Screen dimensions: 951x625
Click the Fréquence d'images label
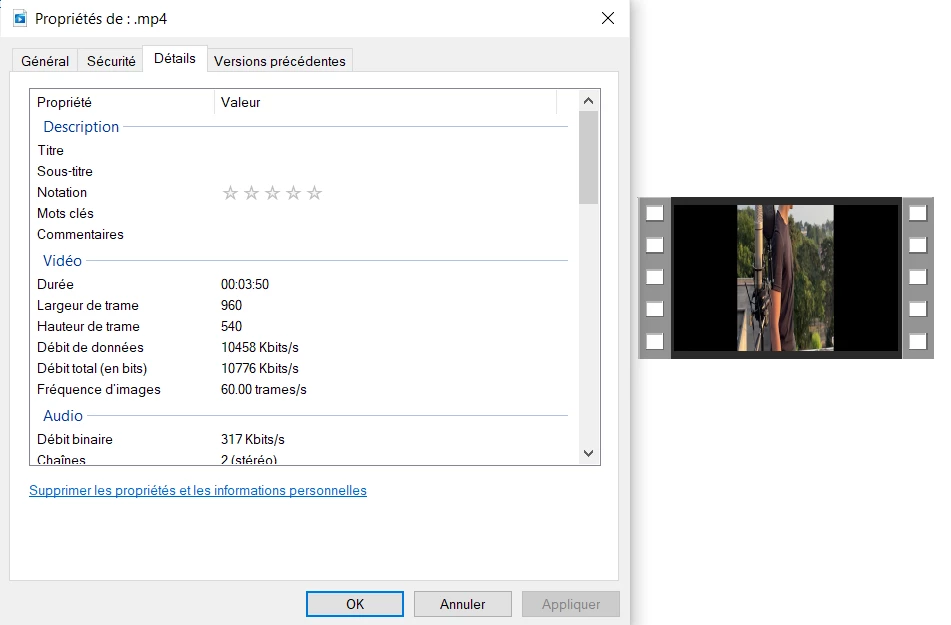(x=99, y=390)
